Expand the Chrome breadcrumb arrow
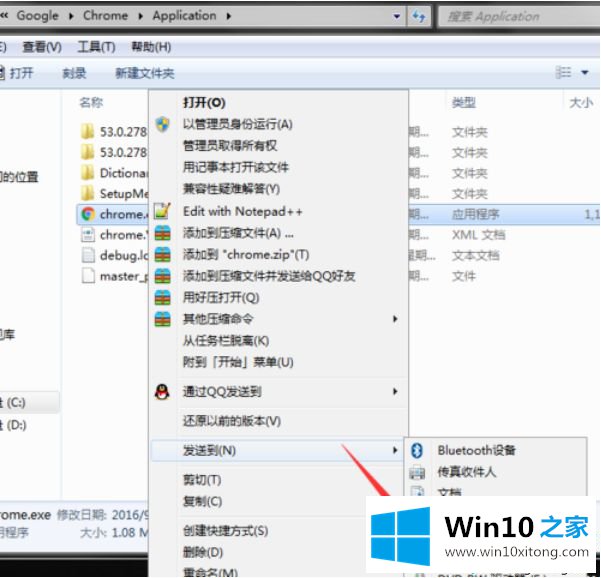 [x=140, y=16]
